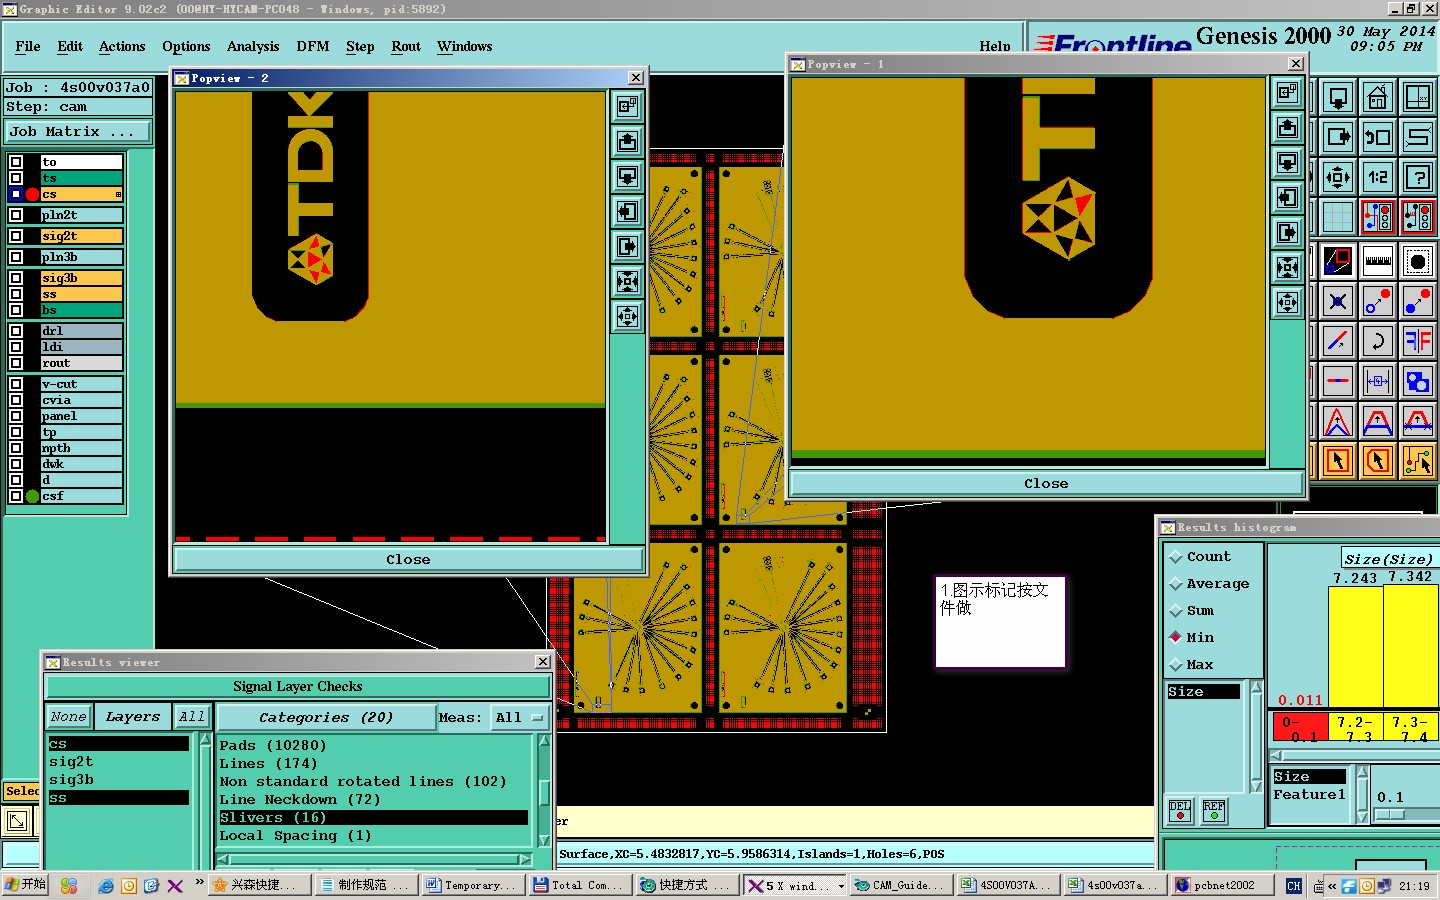This screenshot has height=900, width=1440.
Task: Click pan up icon in Popview 2
Action: coord(627,141)
